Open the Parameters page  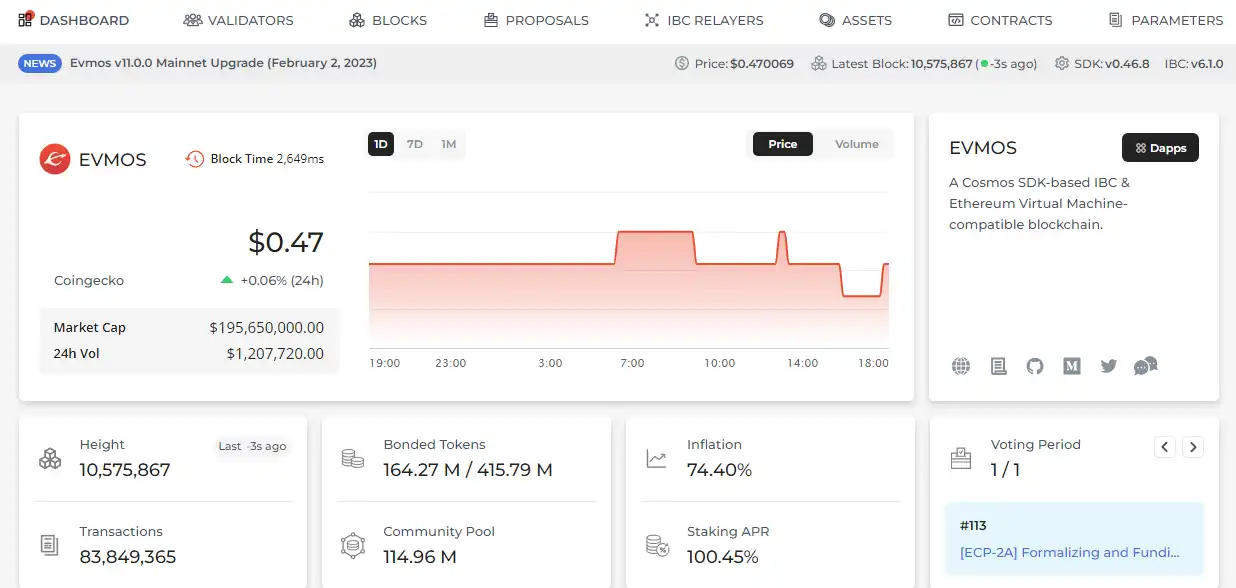[x=1165, y=20]
